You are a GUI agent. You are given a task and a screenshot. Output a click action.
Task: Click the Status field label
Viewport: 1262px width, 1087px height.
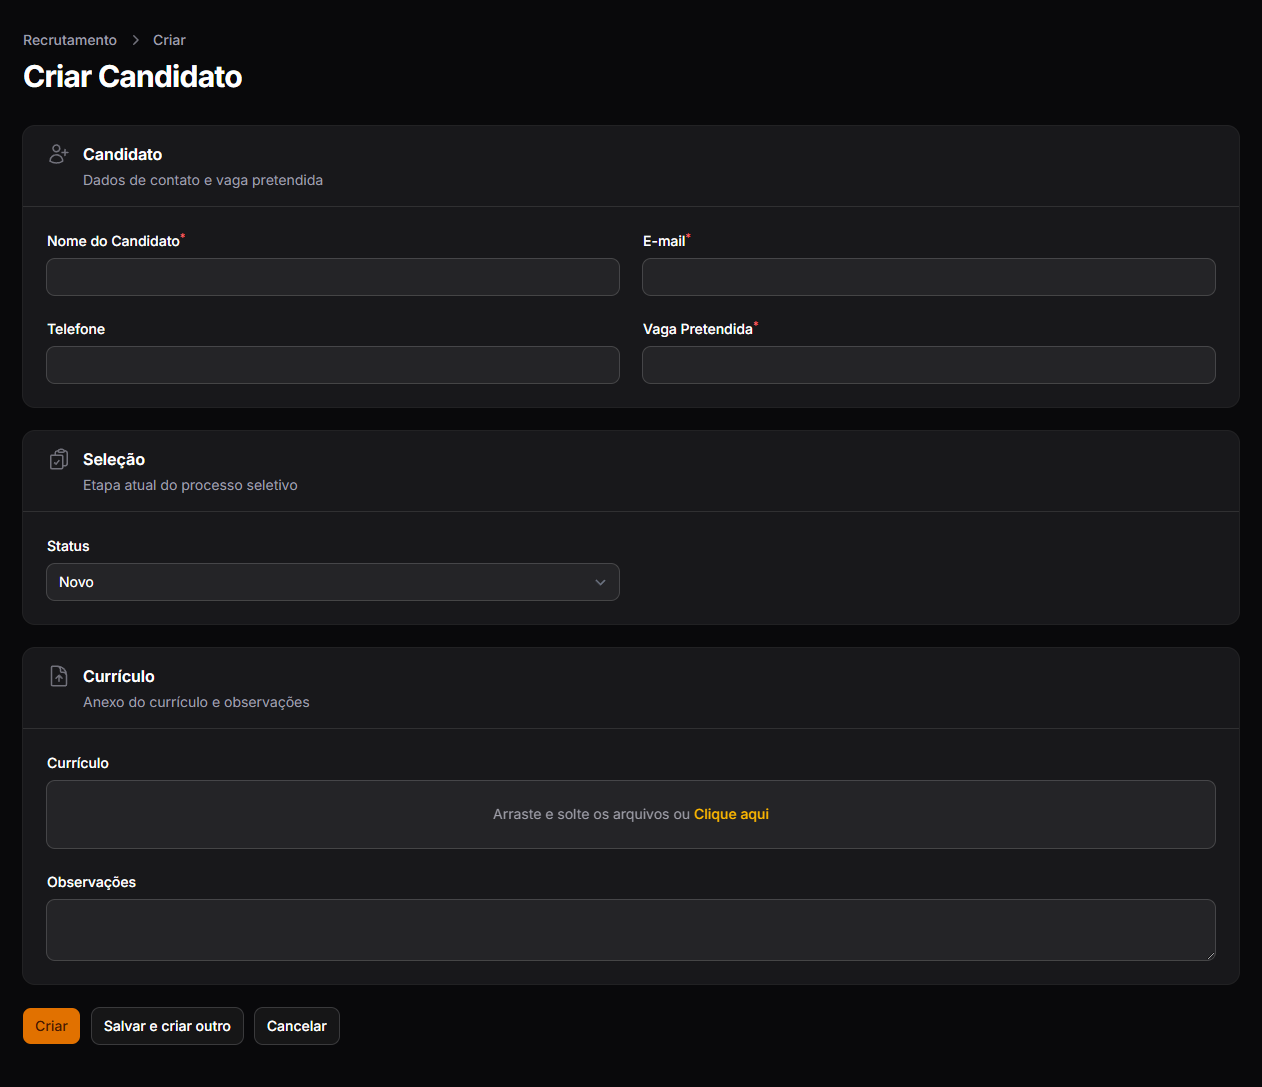(68, 546)
